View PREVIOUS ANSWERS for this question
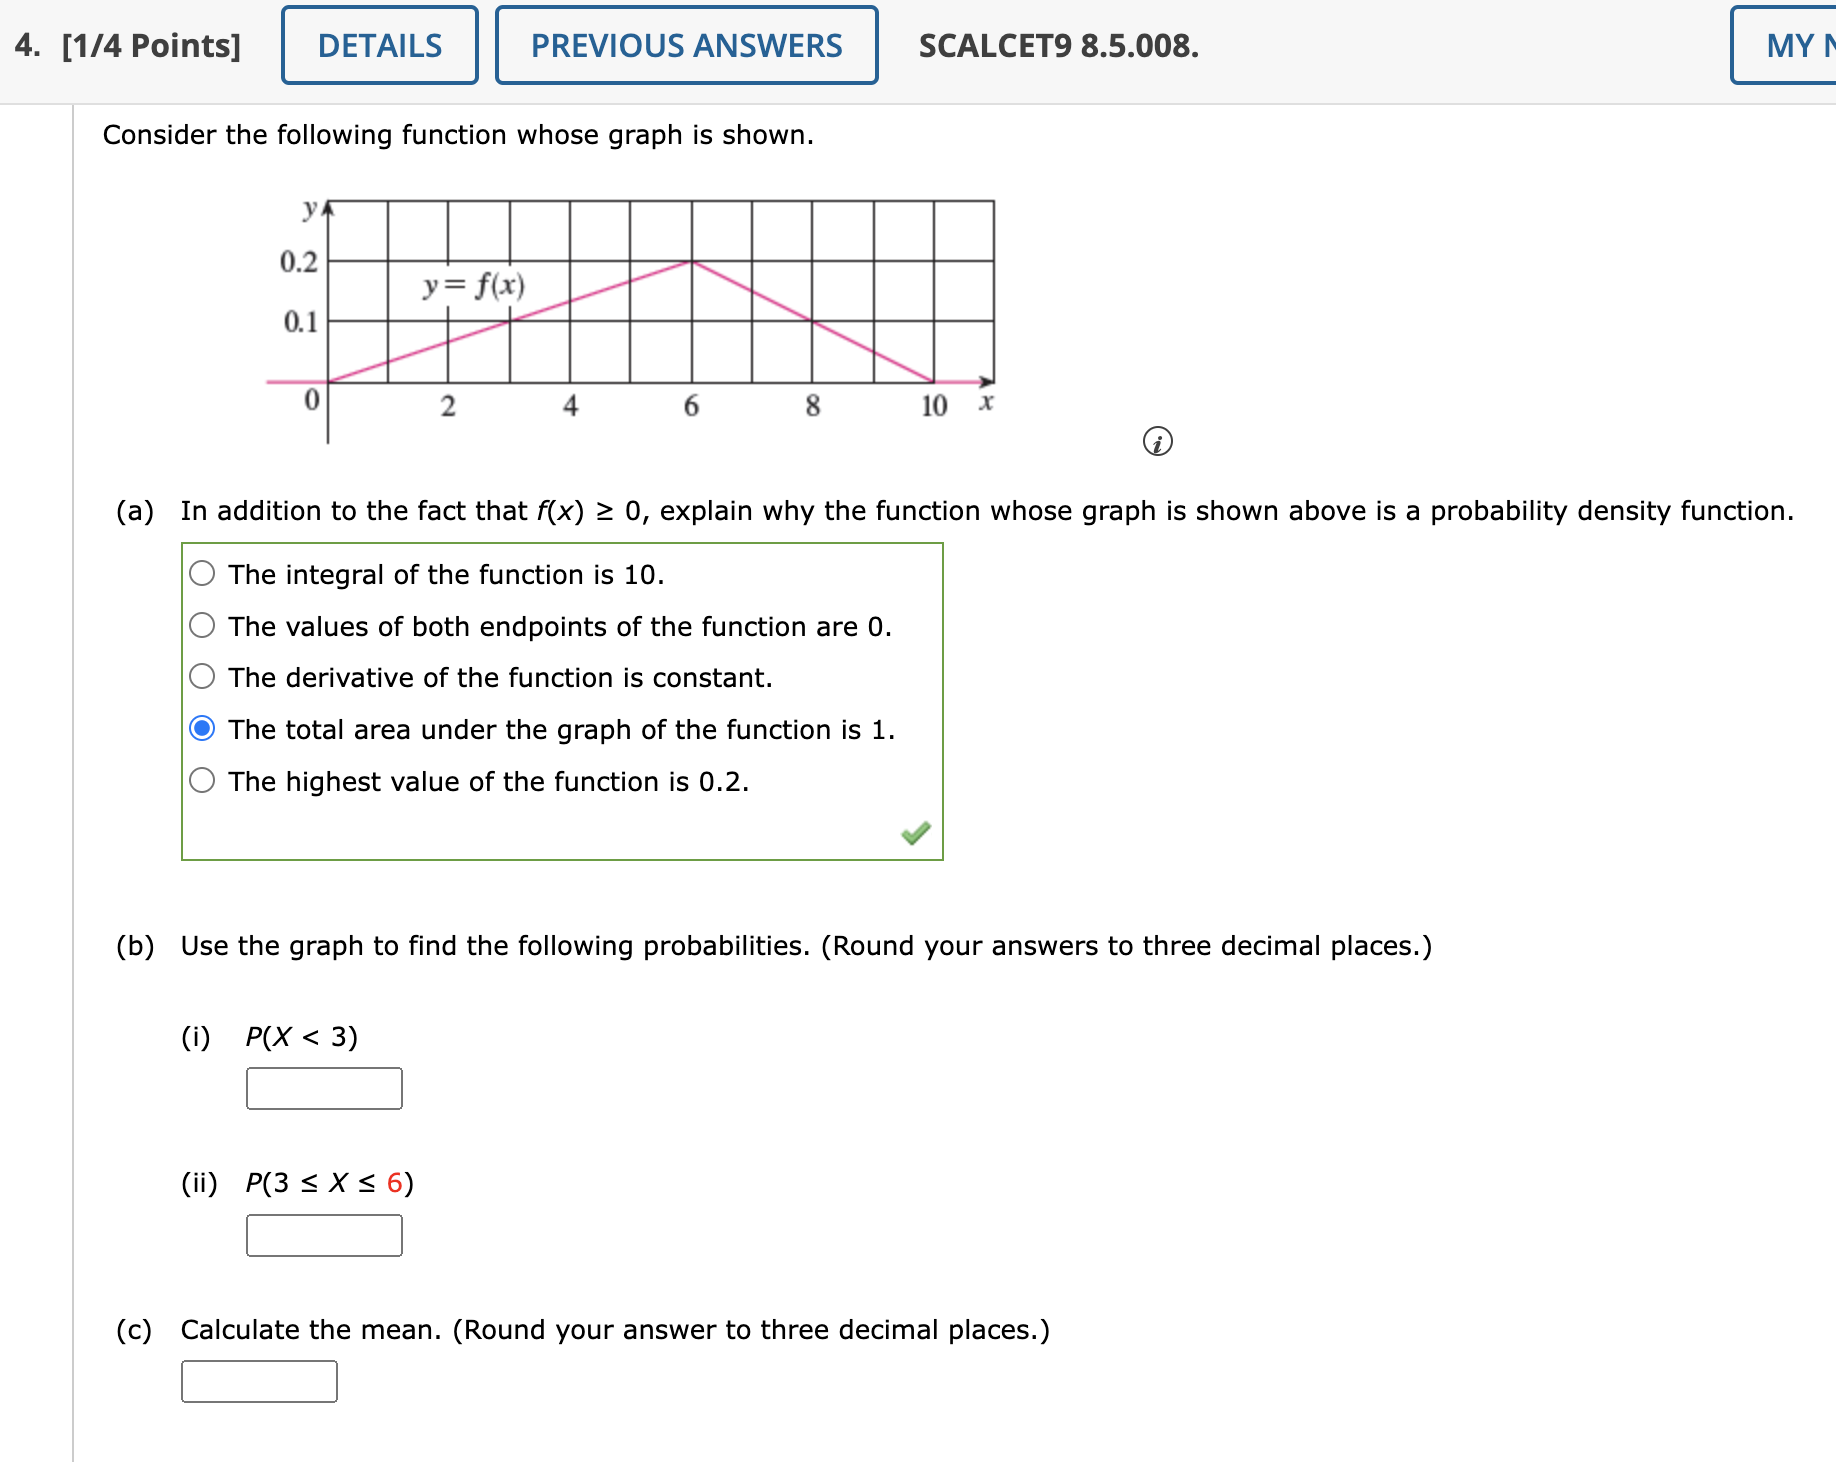Screen dimensions: 1836x1462 pyautogui.click(x=685, y=45)
